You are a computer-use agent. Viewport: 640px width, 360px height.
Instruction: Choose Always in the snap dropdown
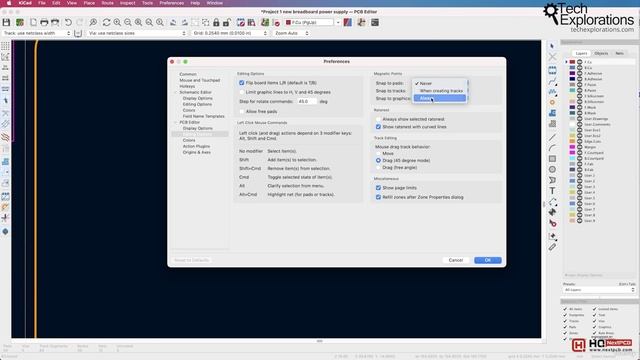(440, 98)
